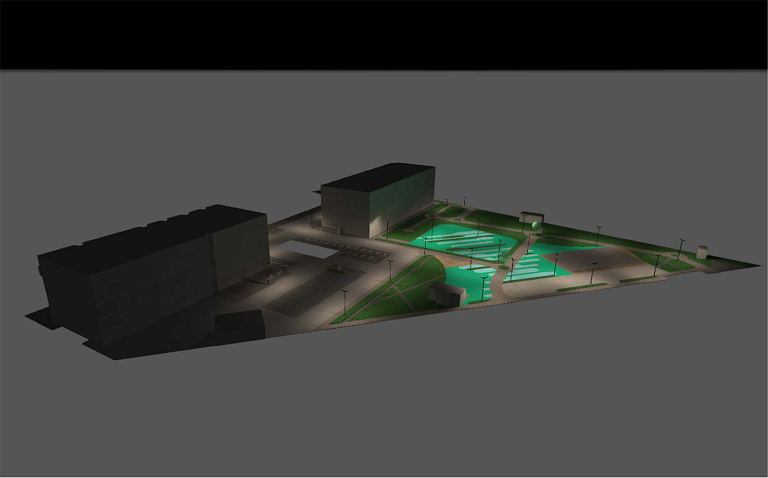768x478 pixels.
Task: Click the empty gray background below the model
Action: coord(384,410)
